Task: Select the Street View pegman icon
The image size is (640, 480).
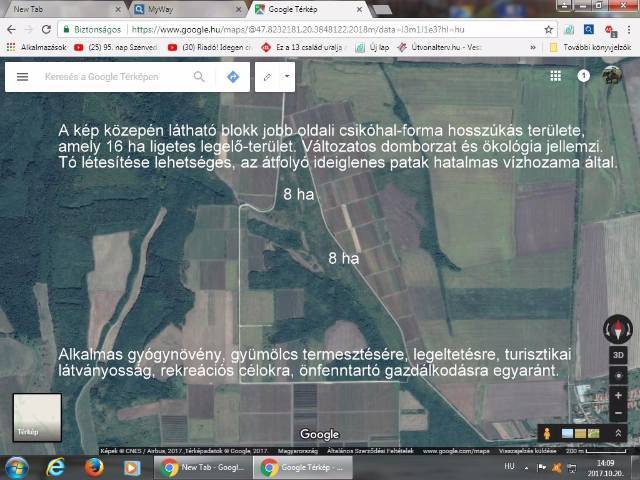Action: click(546, 433)
